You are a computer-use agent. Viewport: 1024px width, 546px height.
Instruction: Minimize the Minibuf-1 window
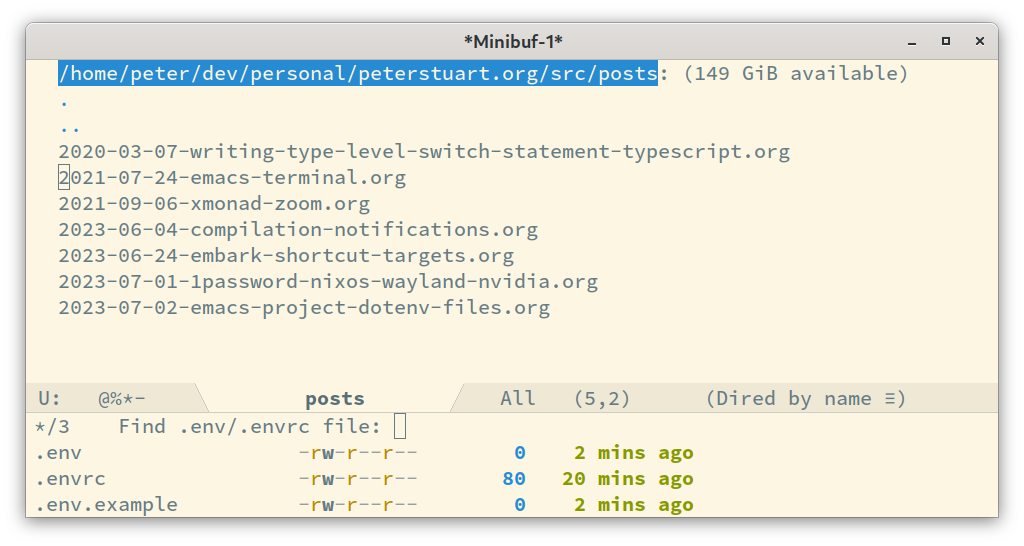912,42
